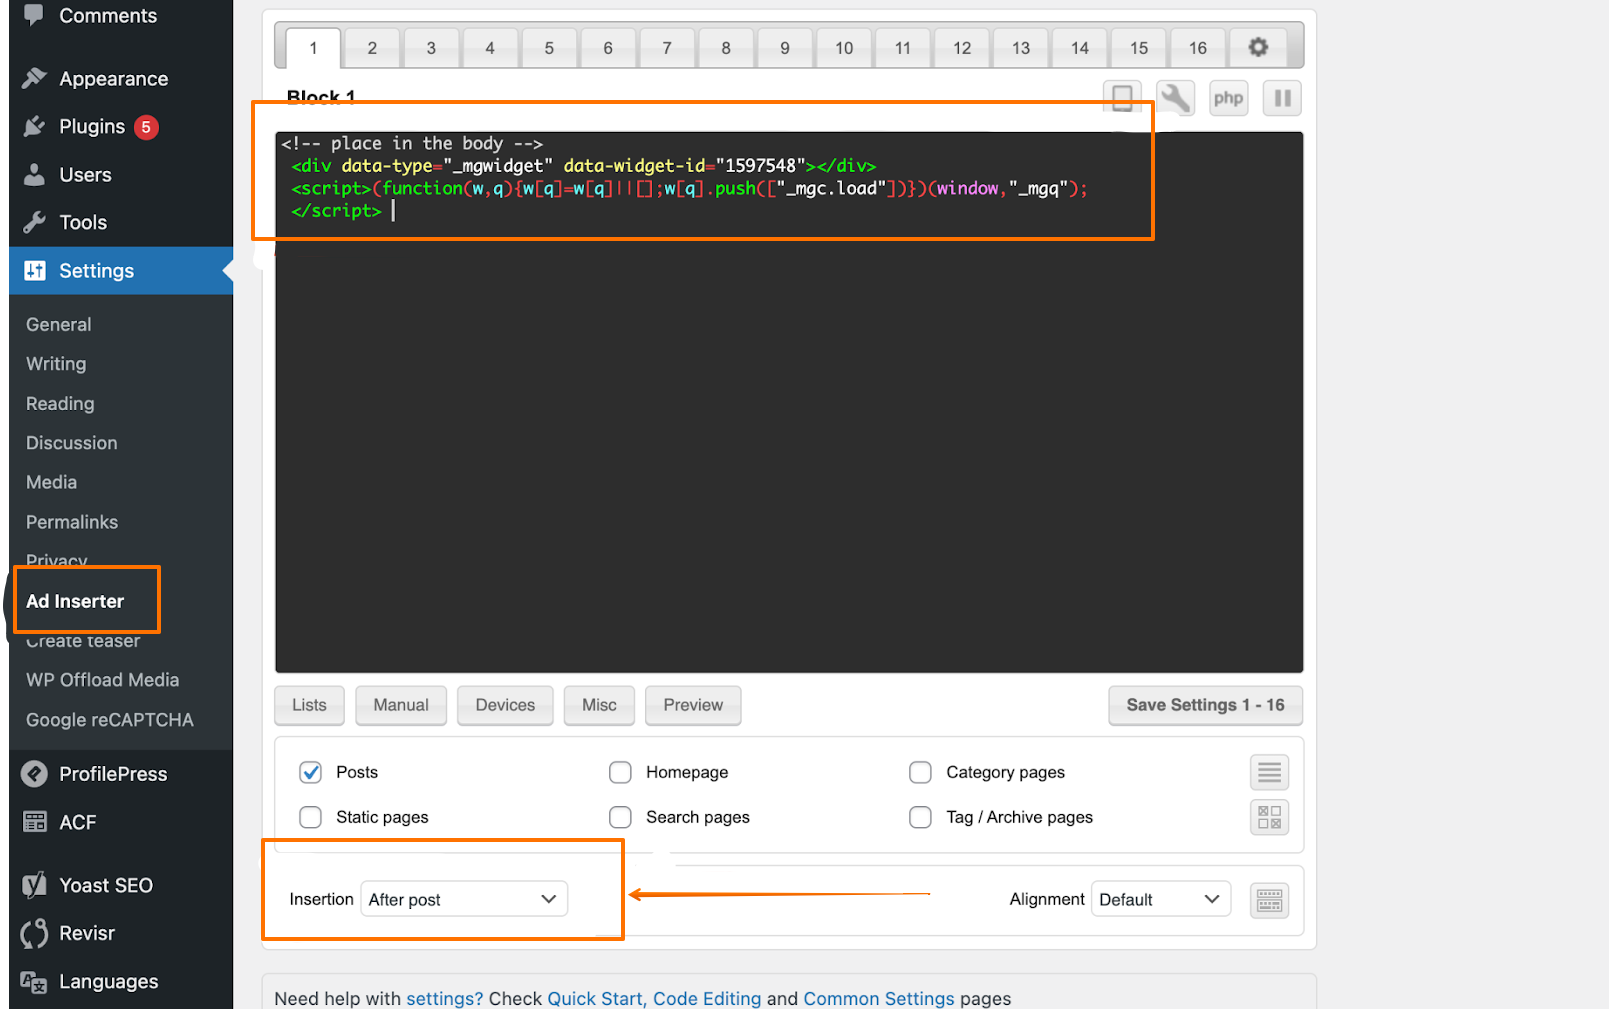
Task: Open the Quick Start help link
Action: point(594,998)
